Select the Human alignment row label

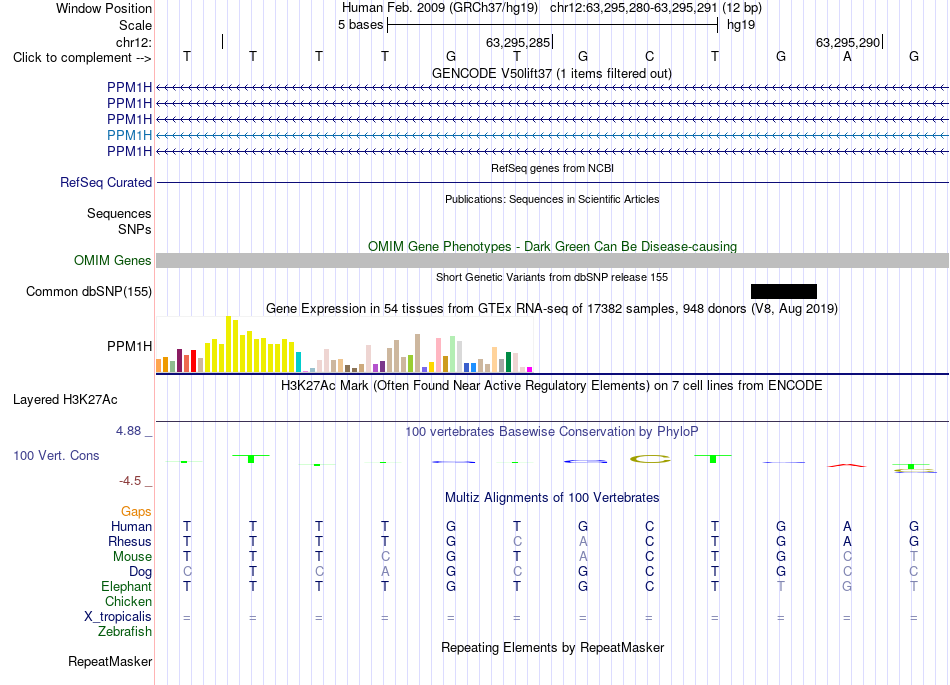(131, 526)
